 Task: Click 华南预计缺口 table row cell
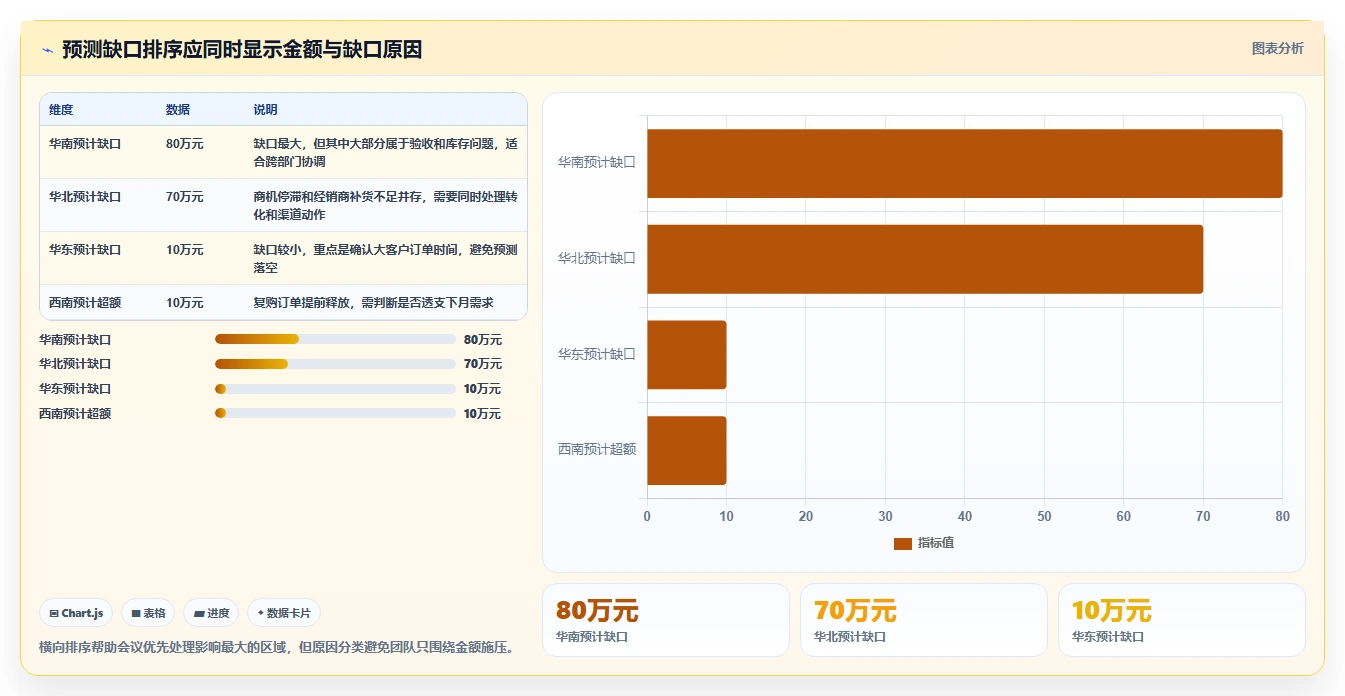[85, 144]
